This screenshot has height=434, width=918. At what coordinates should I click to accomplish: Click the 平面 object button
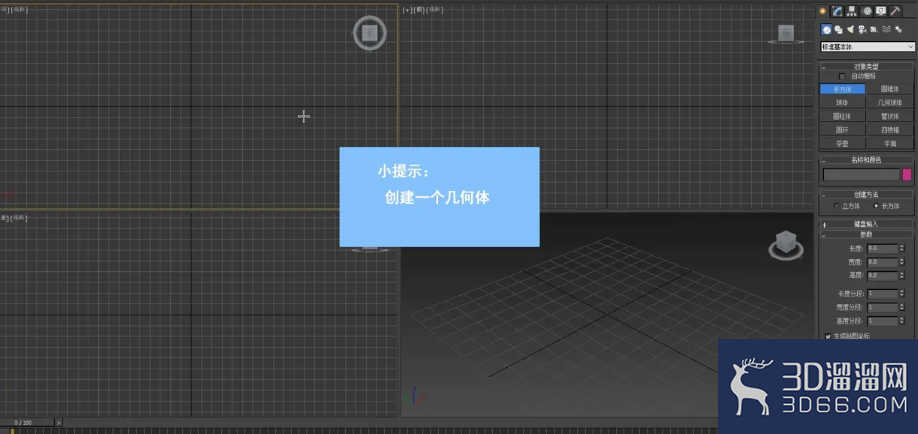coord(890,143)
